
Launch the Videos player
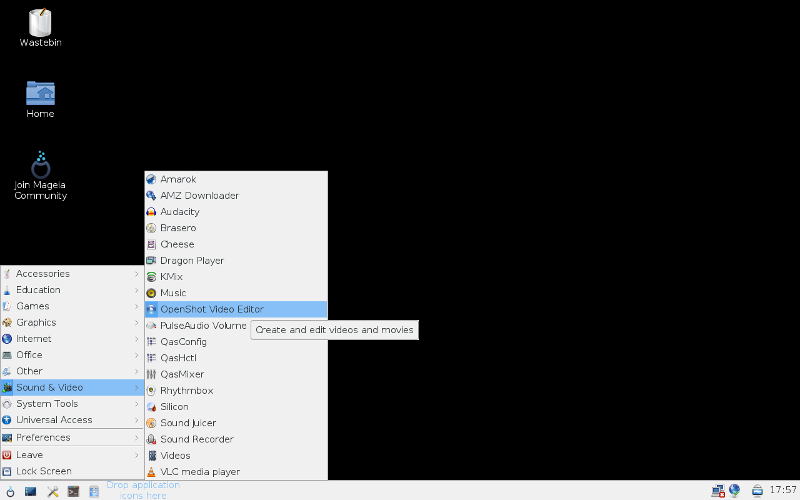point(236,456)
